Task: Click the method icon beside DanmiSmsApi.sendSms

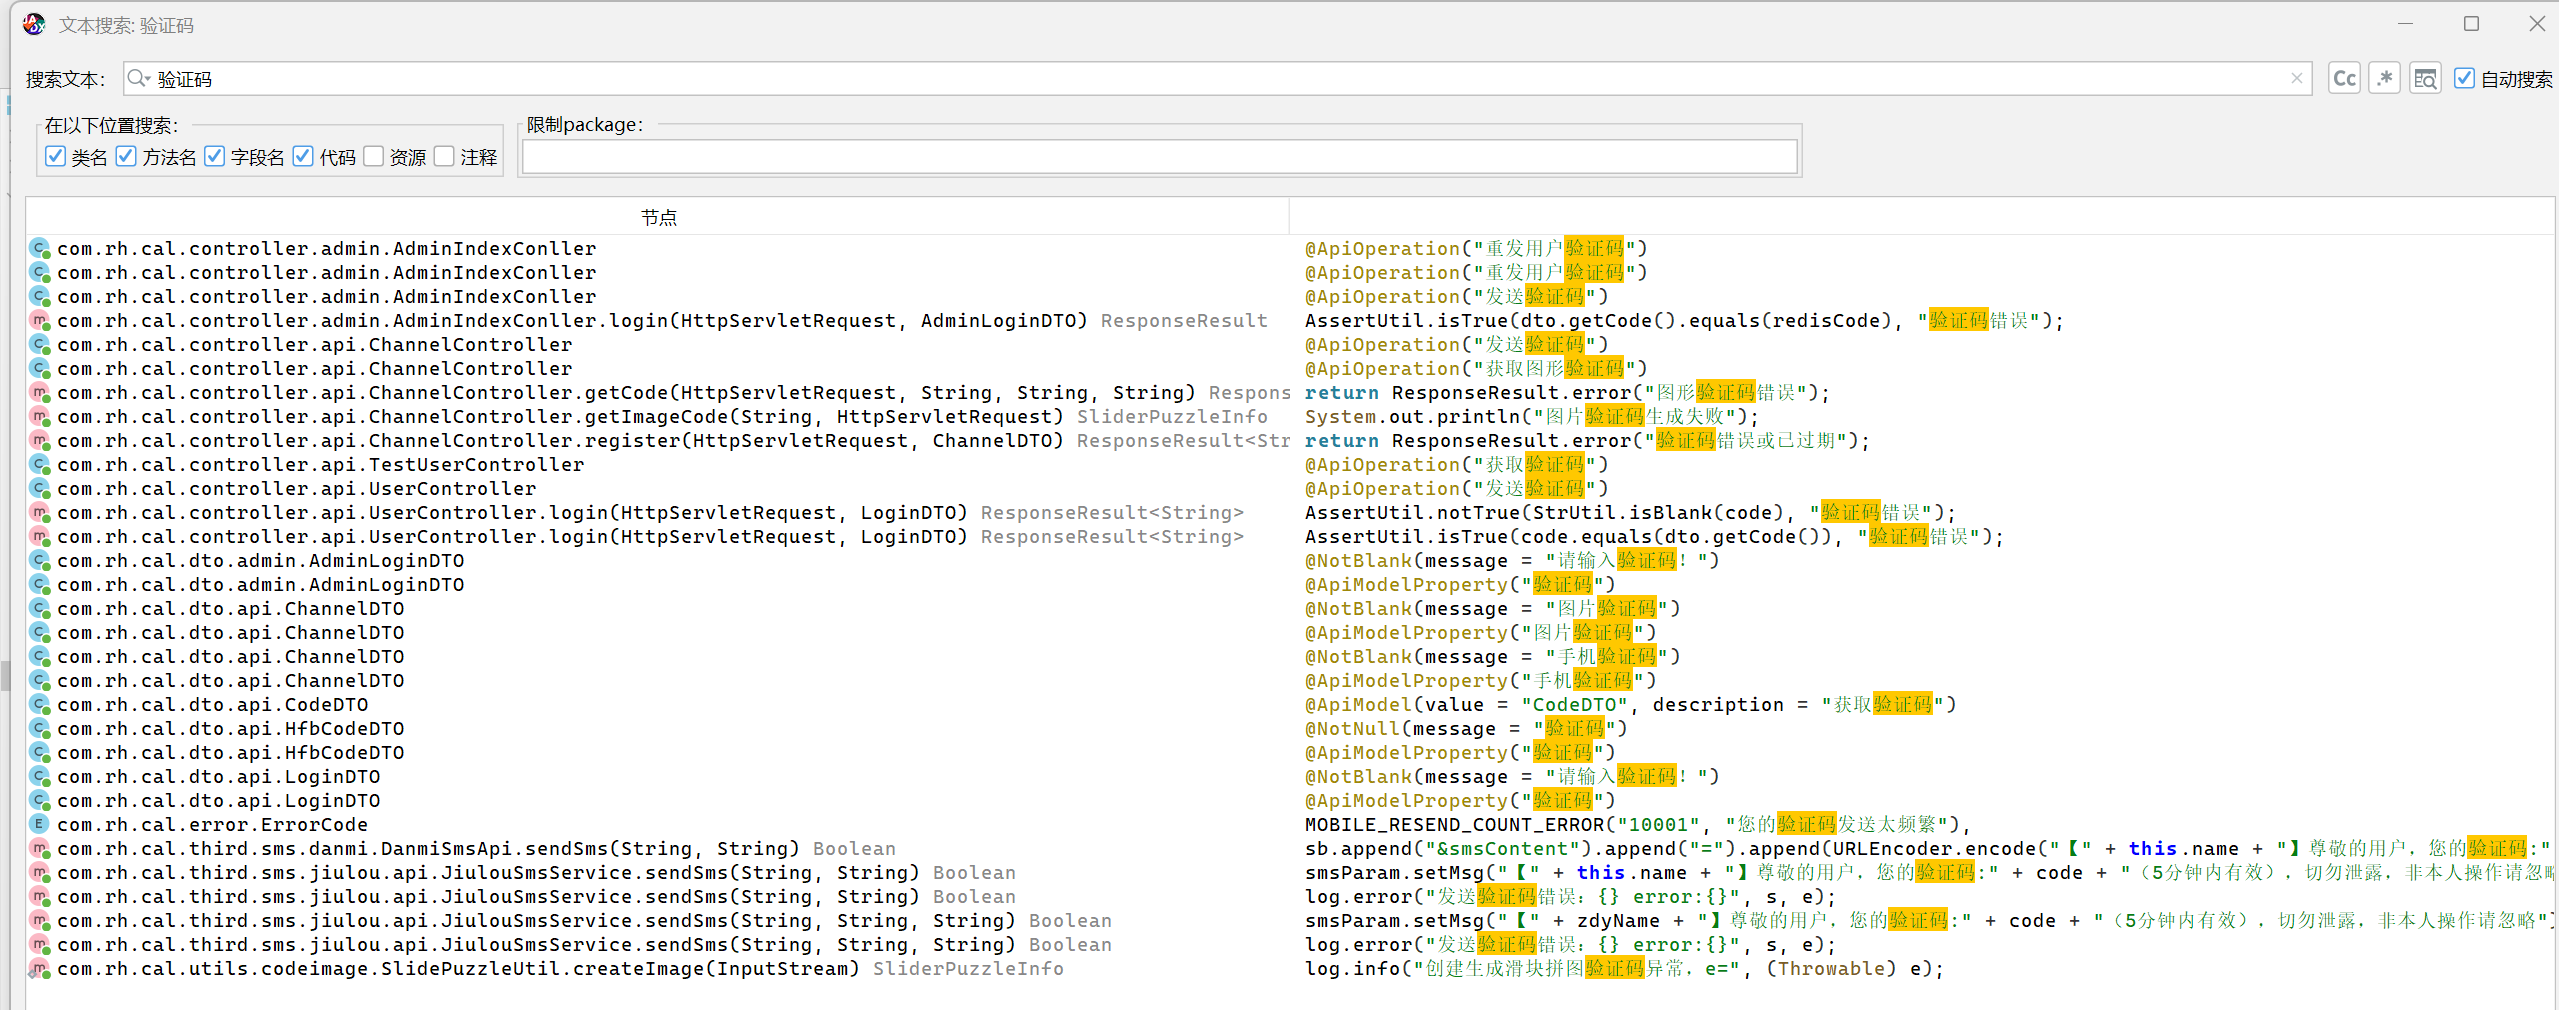Action: (39, 849)
